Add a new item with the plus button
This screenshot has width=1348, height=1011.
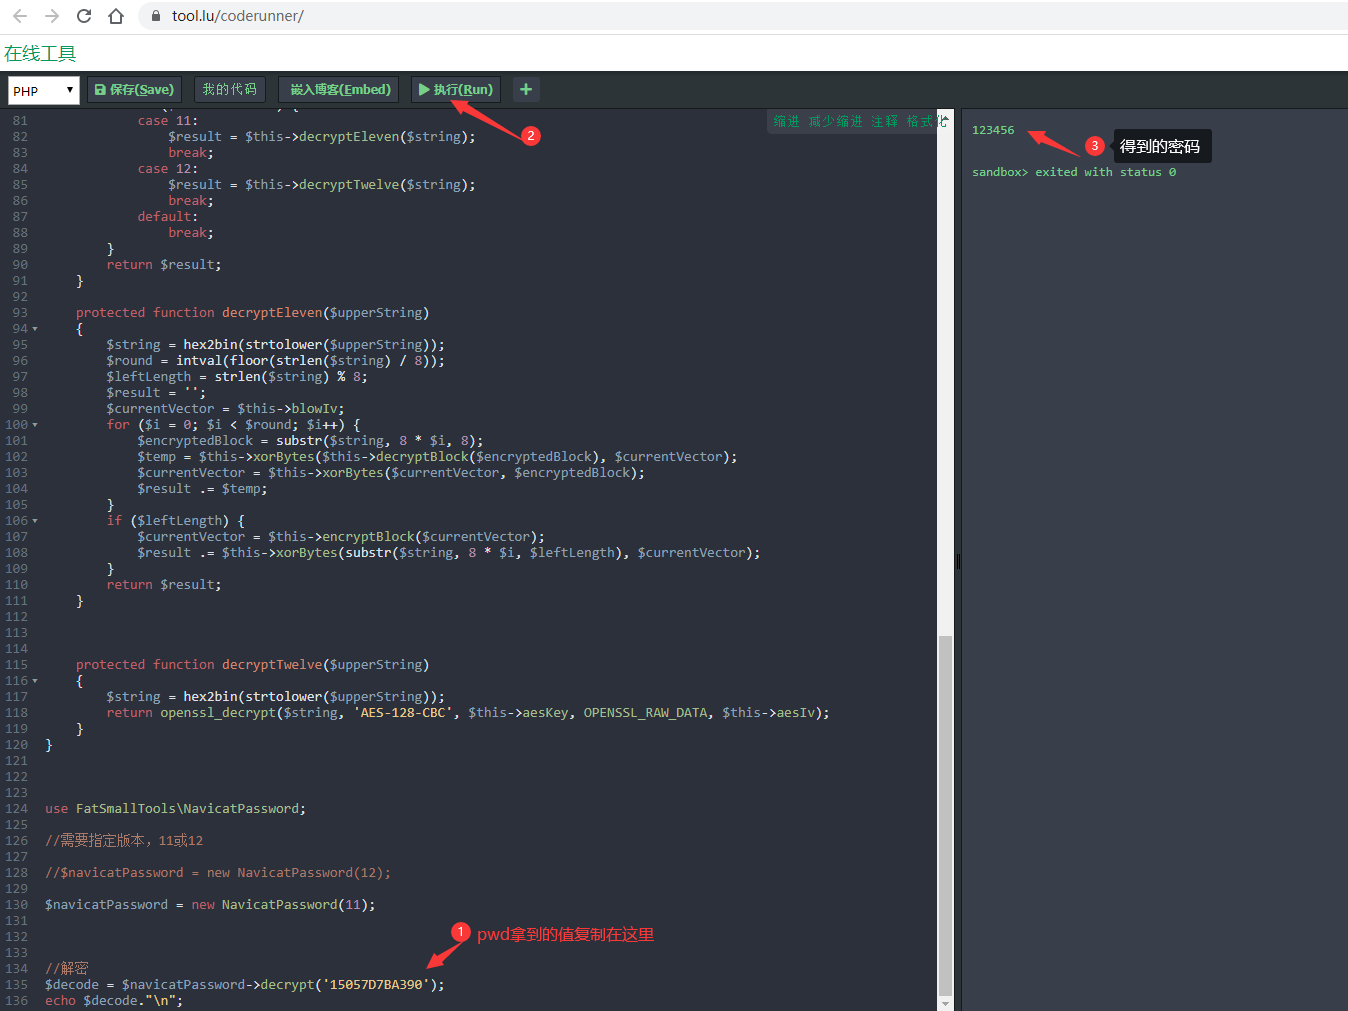tap(525, 89)
